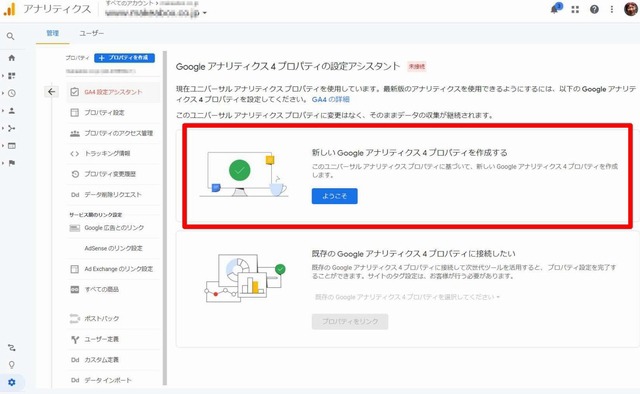The width and height of the screenshot is (640, 394).
Task: Open the help question mark icon
Action: coord(594,9)
